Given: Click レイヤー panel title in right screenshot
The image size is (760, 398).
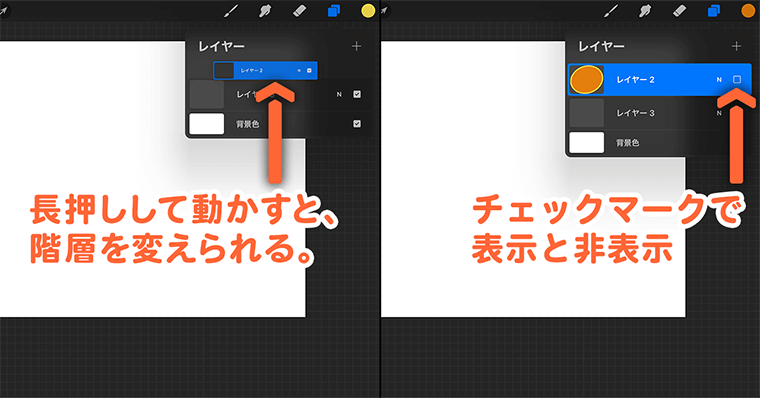Looking at the screenshot, I should coord(601,46).
